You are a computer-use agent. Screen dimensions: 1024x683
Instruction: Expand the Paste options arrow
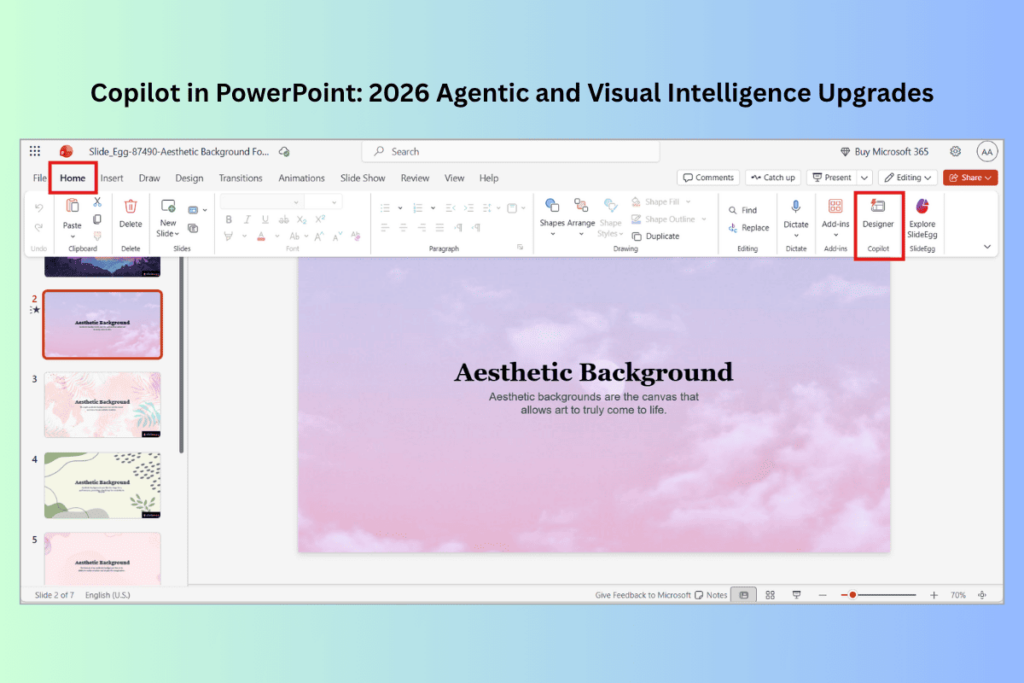point(72,237)
